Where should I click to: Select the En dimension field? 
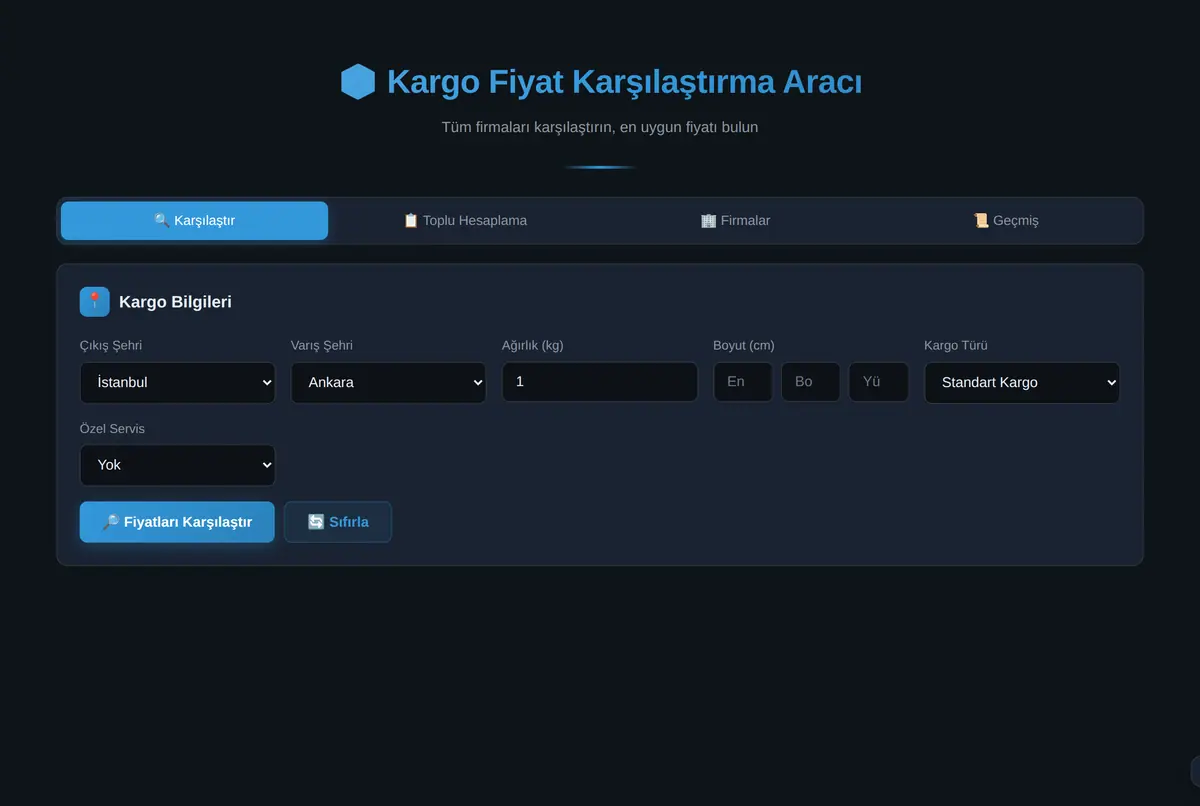743,382
